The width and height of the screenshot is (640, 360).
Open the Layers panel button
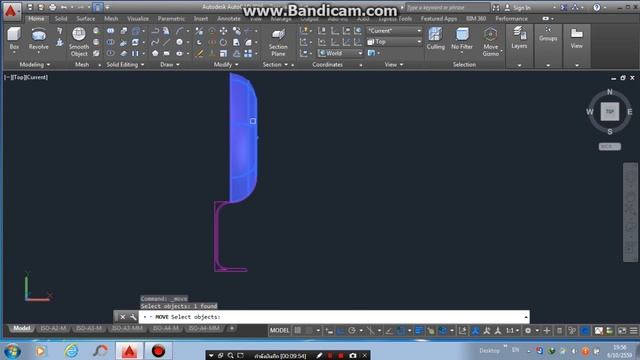pyautogui.click(x=519, y=38)
